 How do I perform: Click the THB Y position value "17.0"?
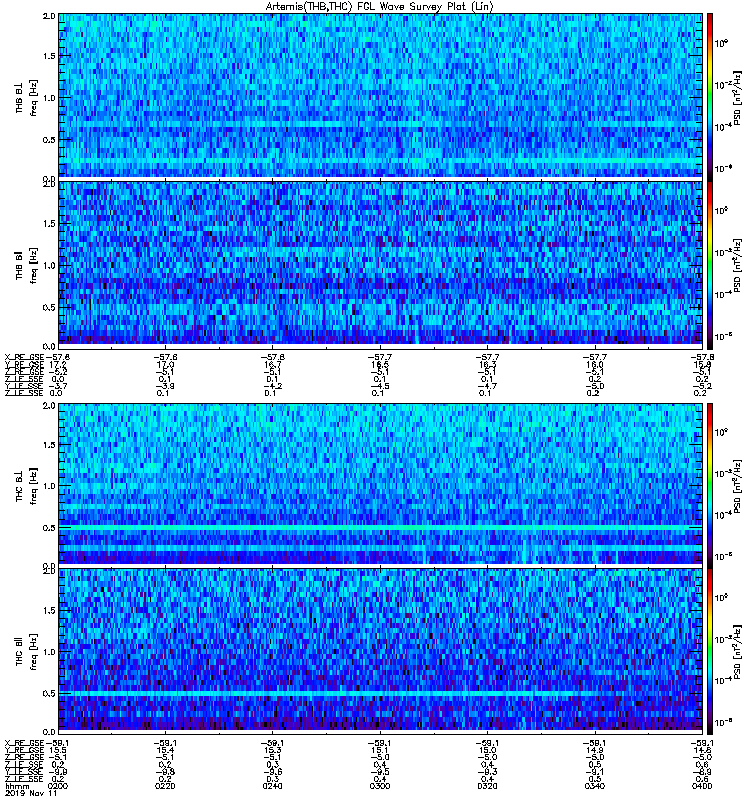coord(165,365)
